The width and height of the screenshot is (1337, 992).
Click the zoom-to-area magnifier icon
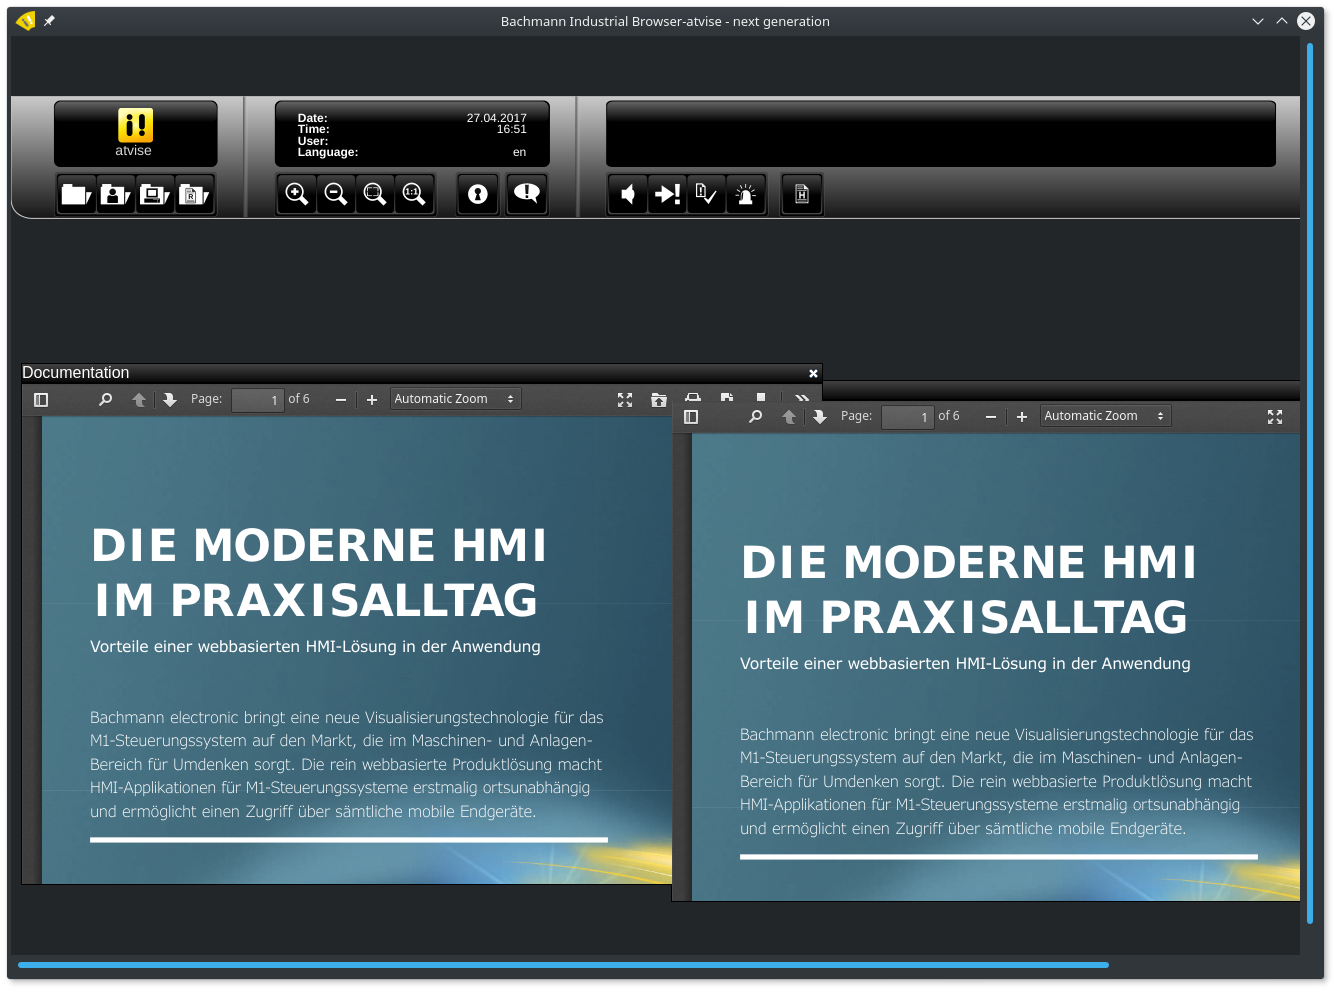pos(375,194)
